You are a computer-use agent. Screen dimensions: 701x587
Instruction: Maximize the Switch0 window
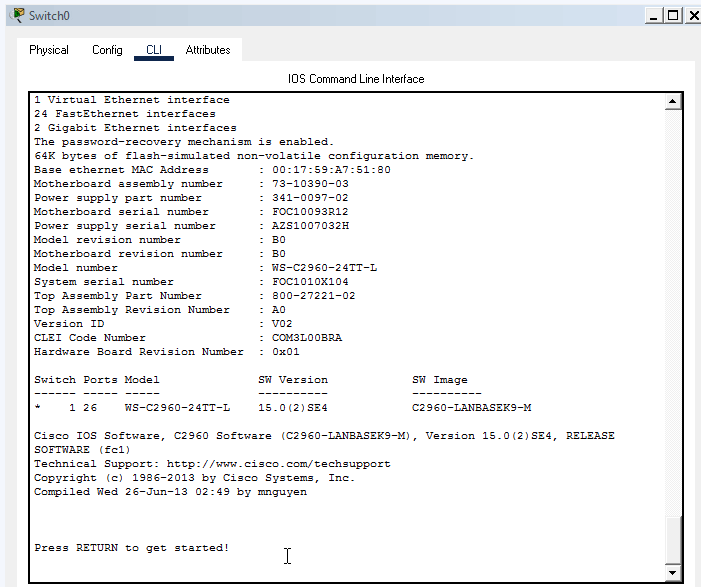671,15
